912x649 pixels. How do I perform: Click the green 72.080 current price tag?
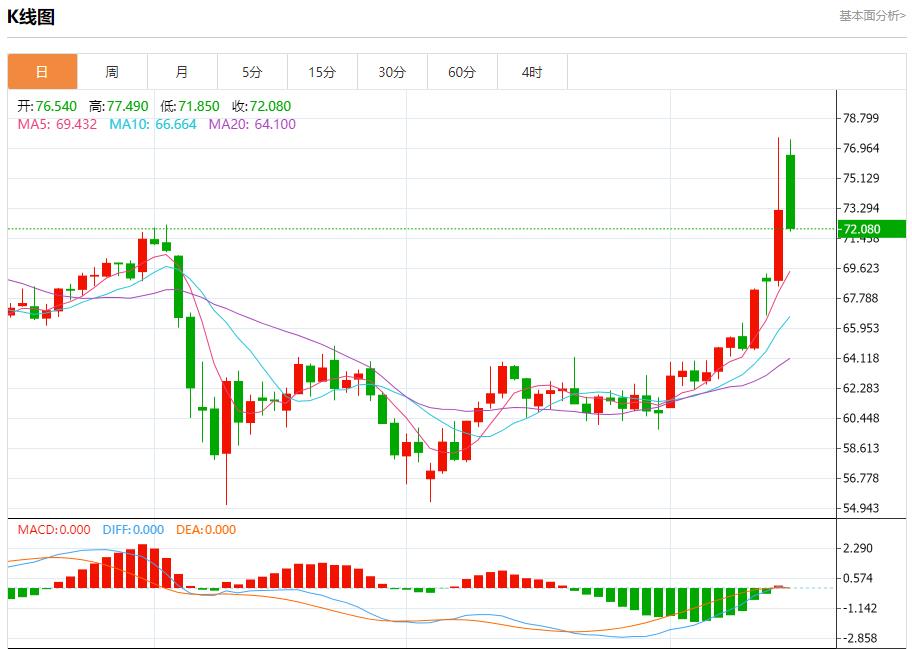click(x=871, y=229)
